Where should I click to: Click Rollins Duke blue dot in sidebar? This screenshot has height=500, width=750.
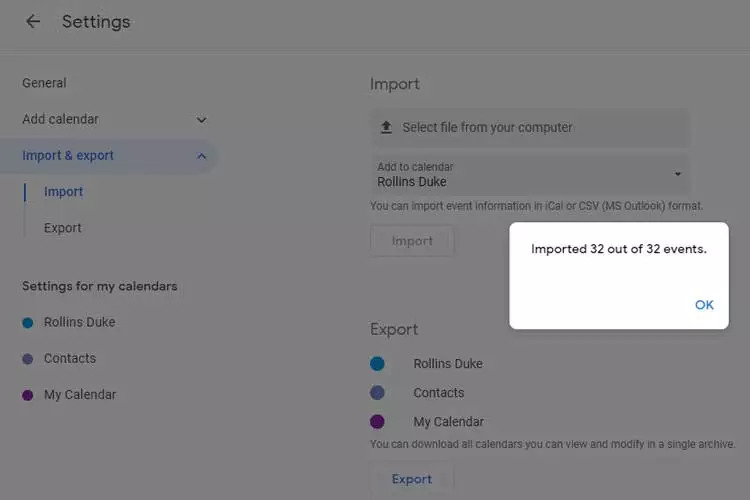pos(28,323)
